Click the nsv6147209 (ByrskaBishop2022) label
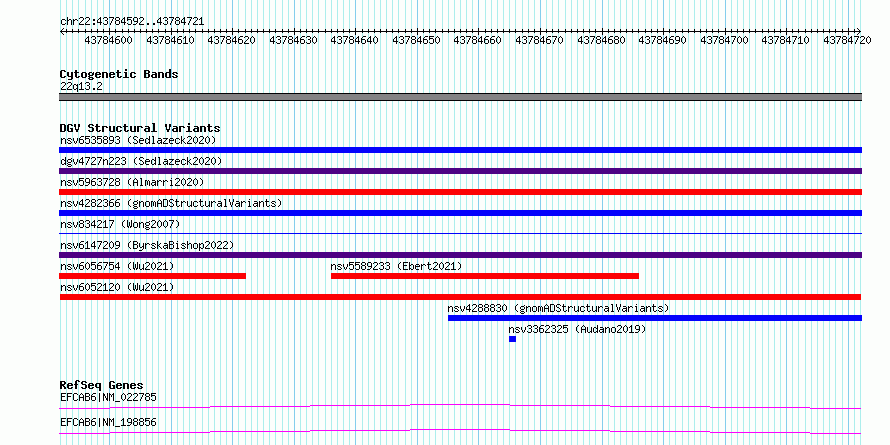 pyautogui.click(x=147, y=245)
